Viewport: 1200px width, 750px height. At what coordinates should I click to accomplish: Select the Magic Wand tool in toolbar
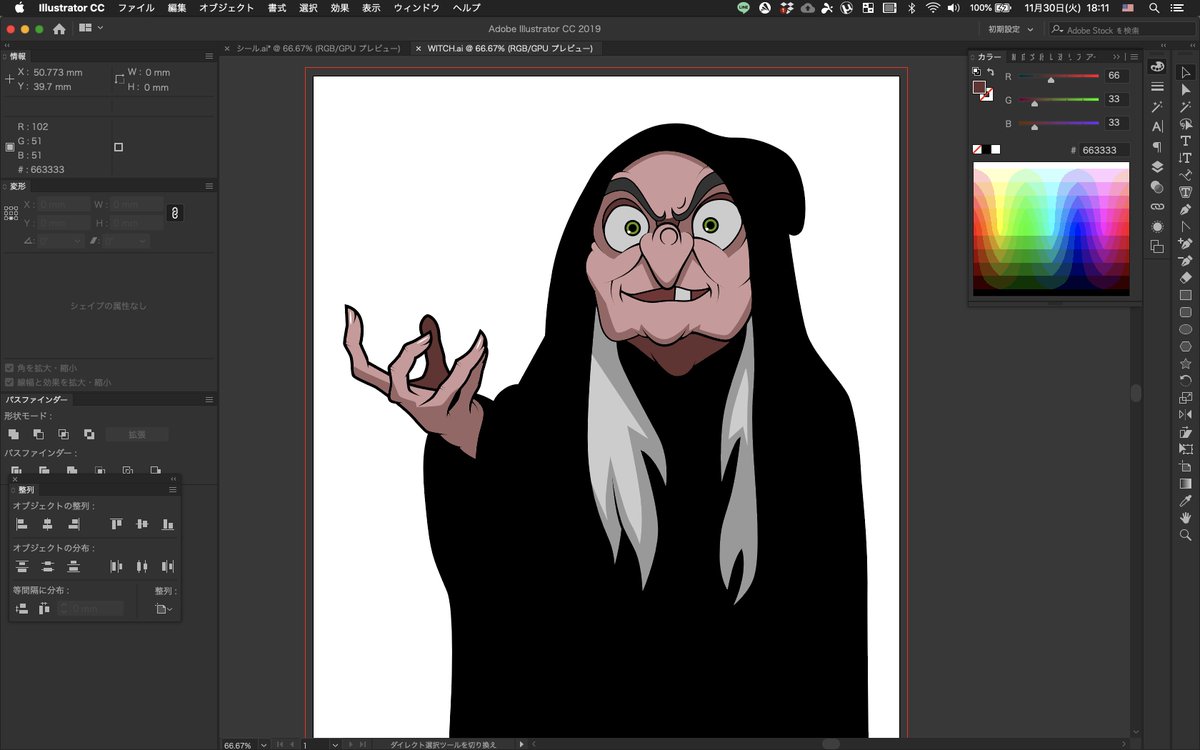point(1186,107)
